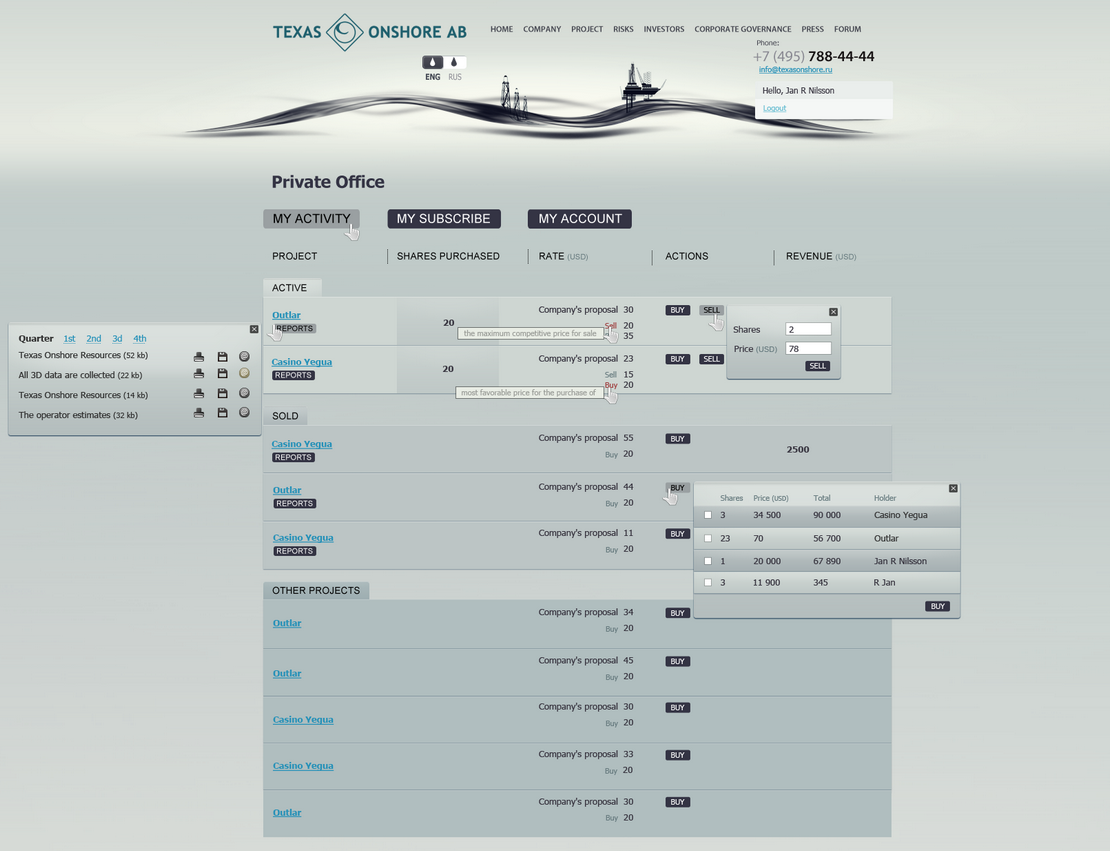Open the Investors menu item
Screen dimensions: 1110x851
(x=664, y=29)
